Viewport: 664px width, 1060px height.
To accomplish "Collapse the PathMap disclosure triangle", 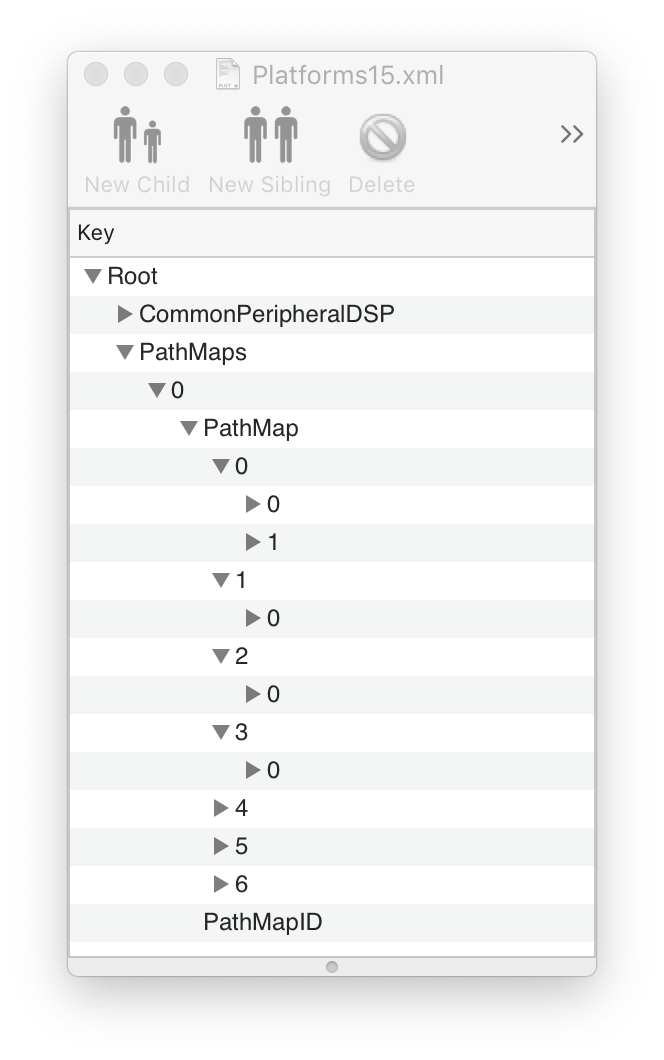I will pos(189,428).
